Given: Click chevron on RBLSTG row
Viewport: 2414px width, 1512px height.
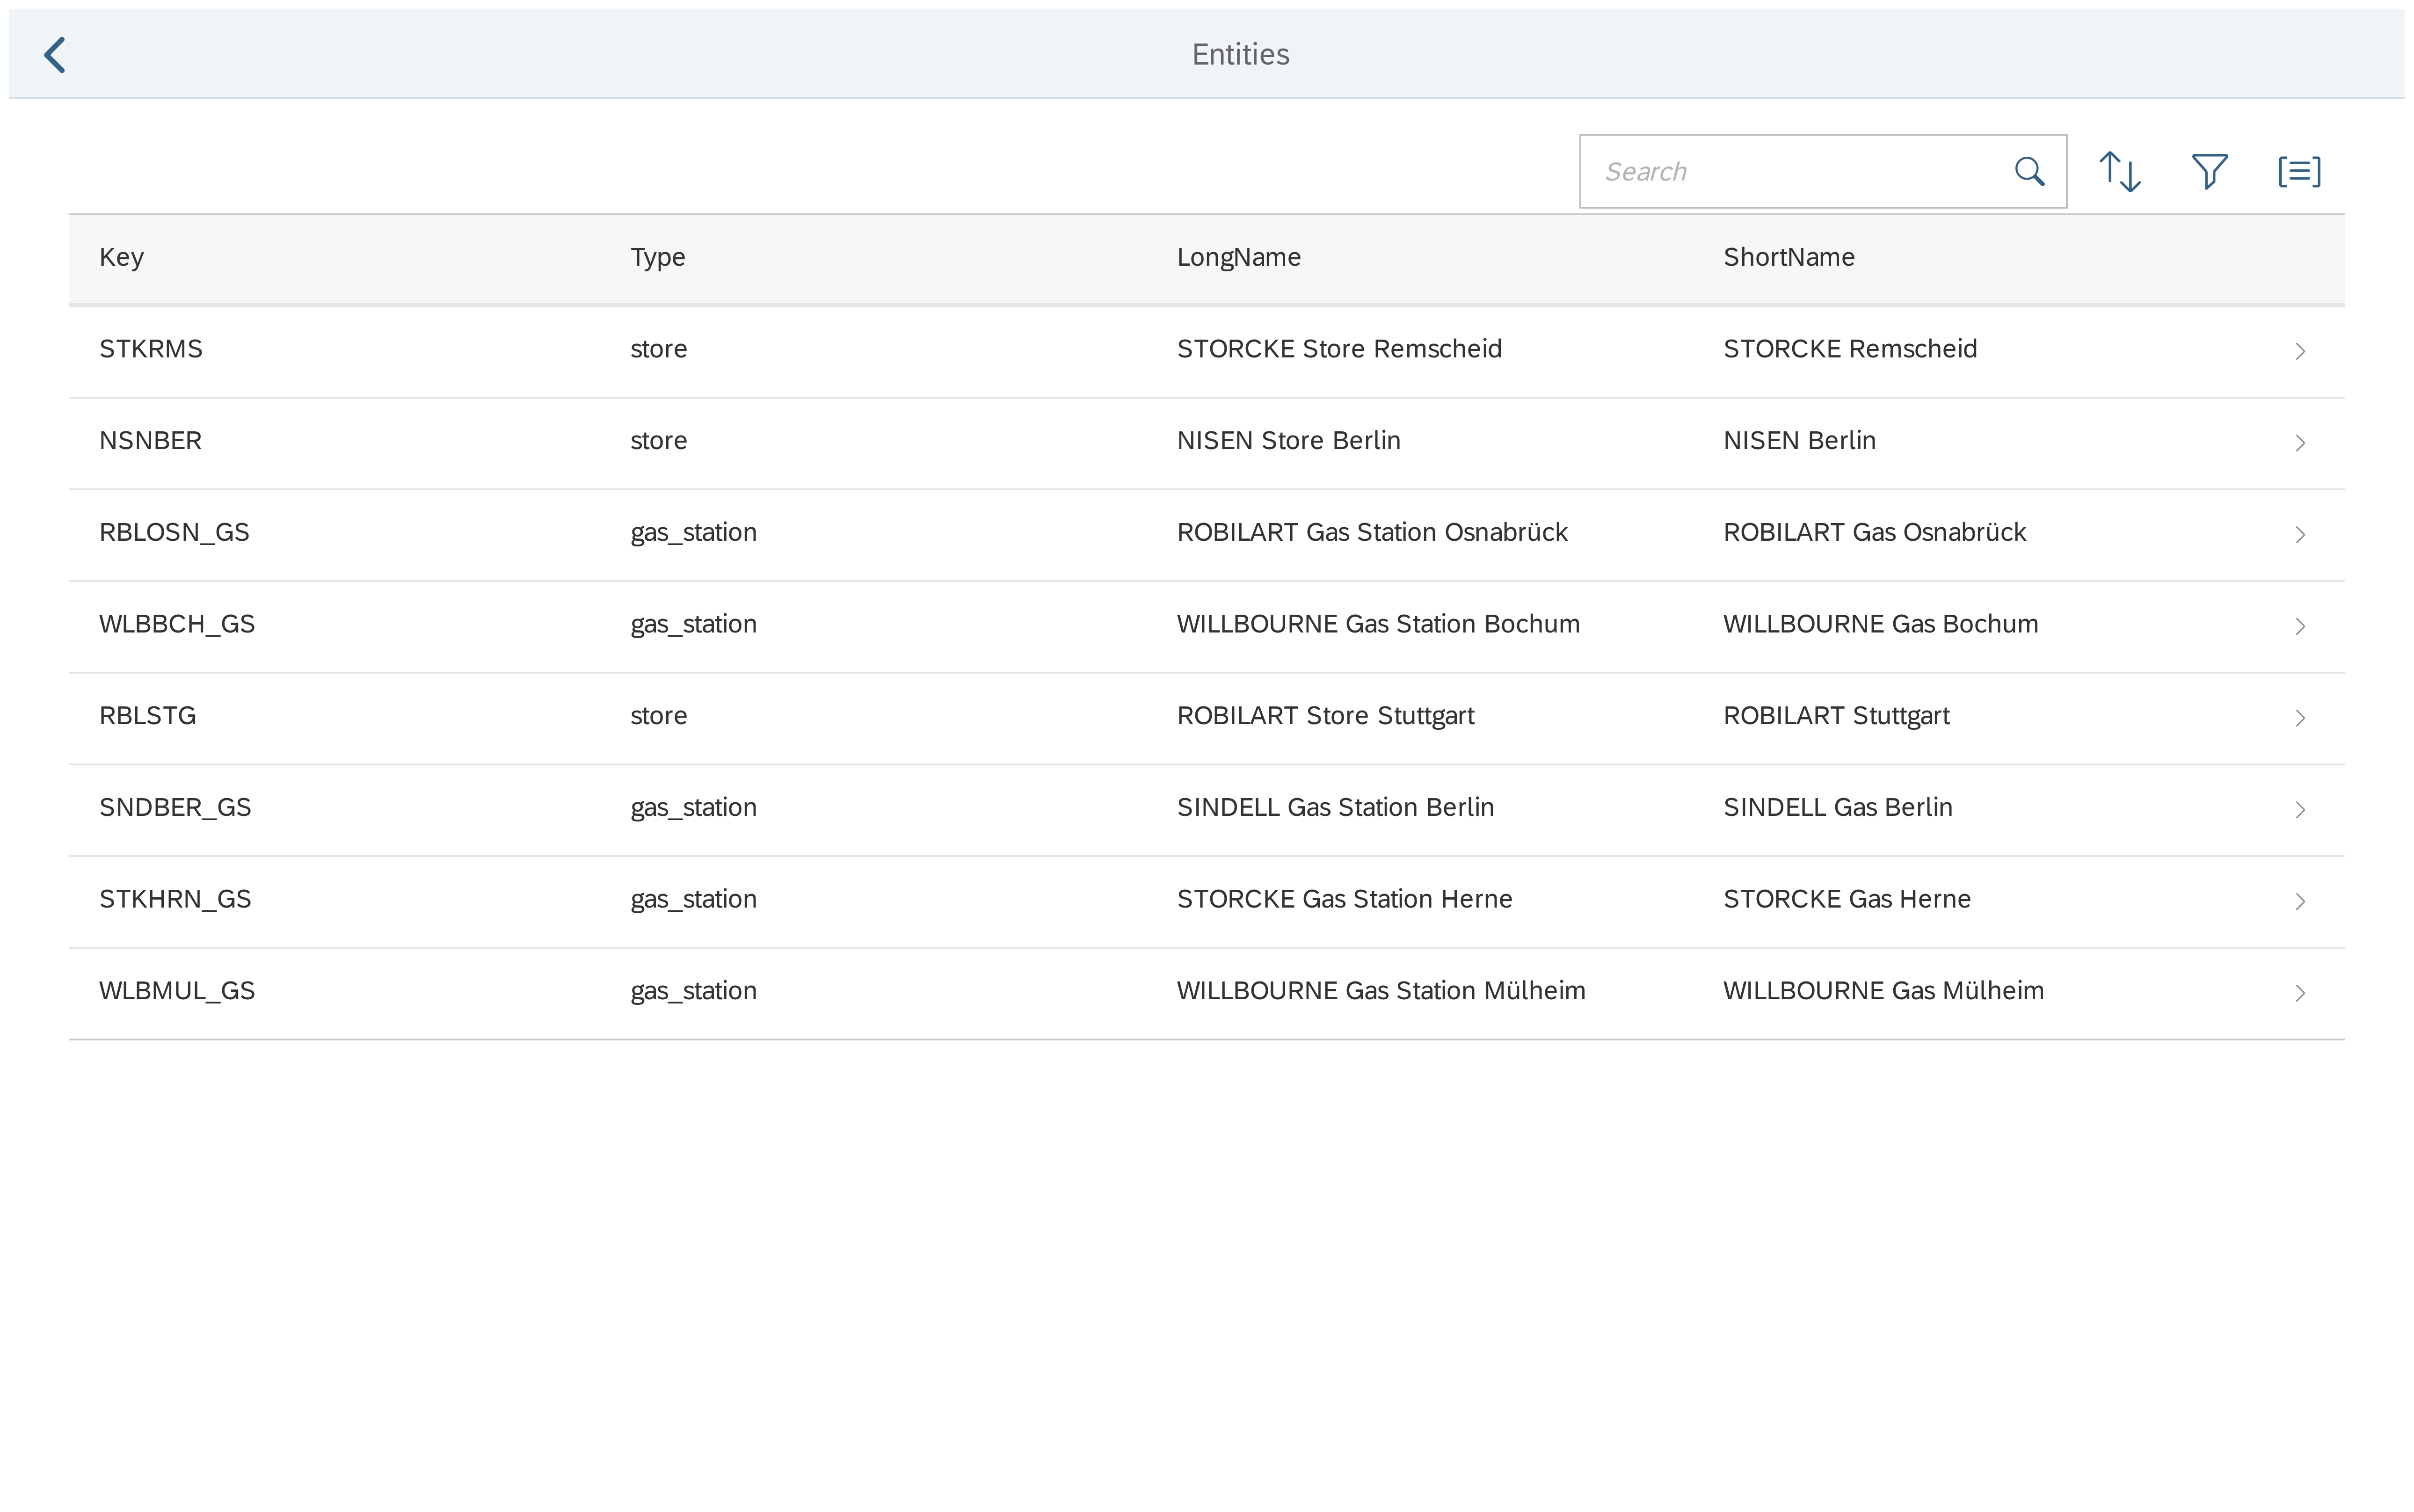Looking at the screenshot, I should (2299, 718).
